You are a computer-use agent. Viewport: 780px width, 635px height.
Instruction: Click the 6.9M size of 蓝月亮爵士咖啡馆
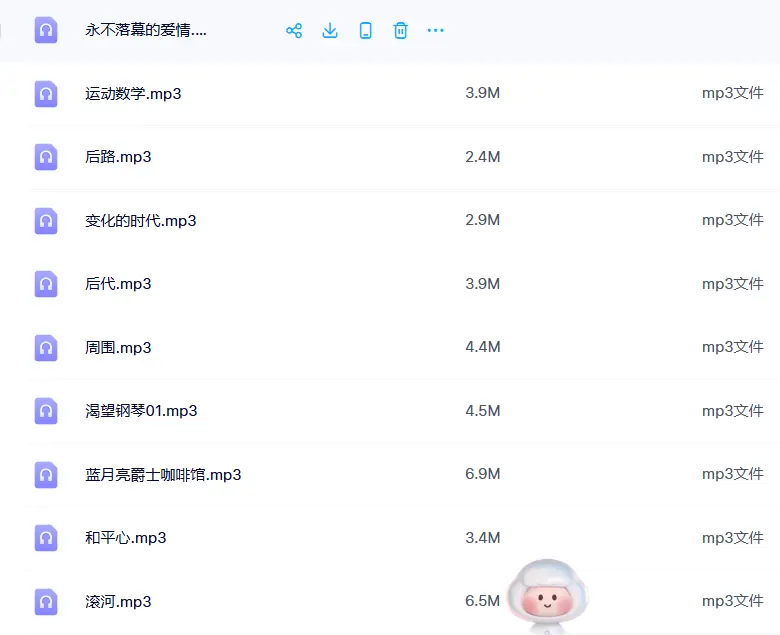(482, 475)
